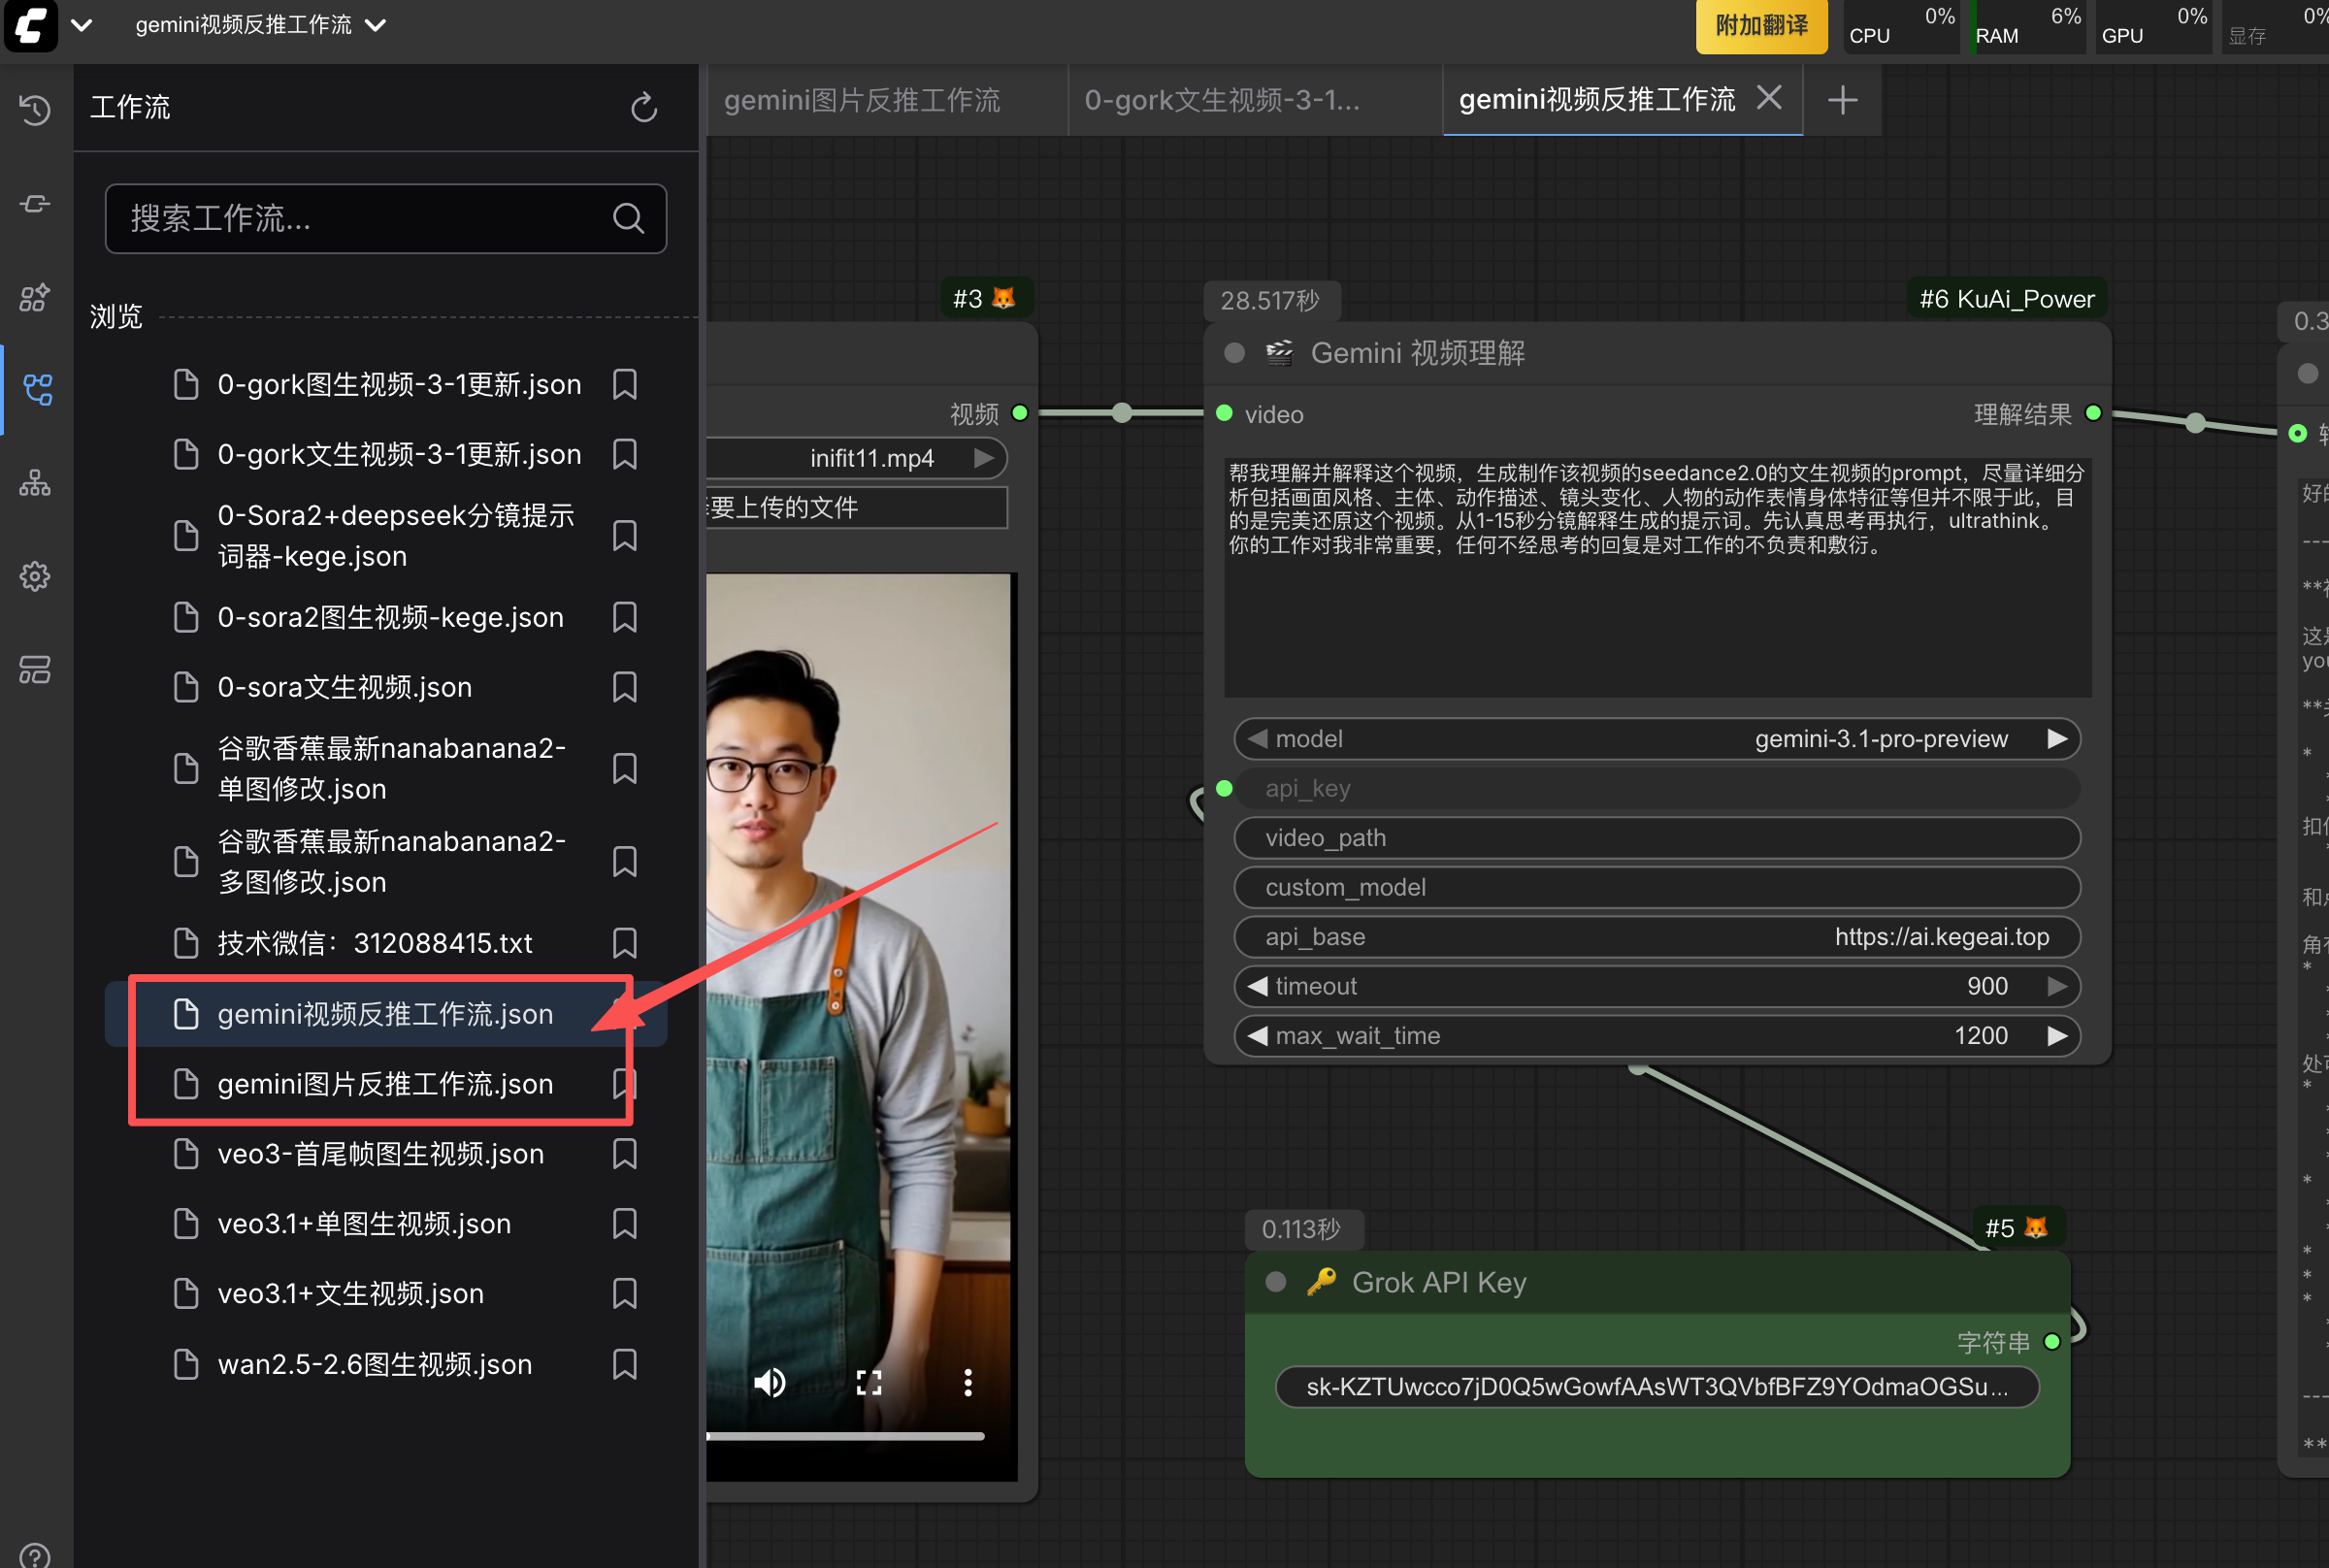Collapse the Gemini 视频理解 node

point(1234,353)
